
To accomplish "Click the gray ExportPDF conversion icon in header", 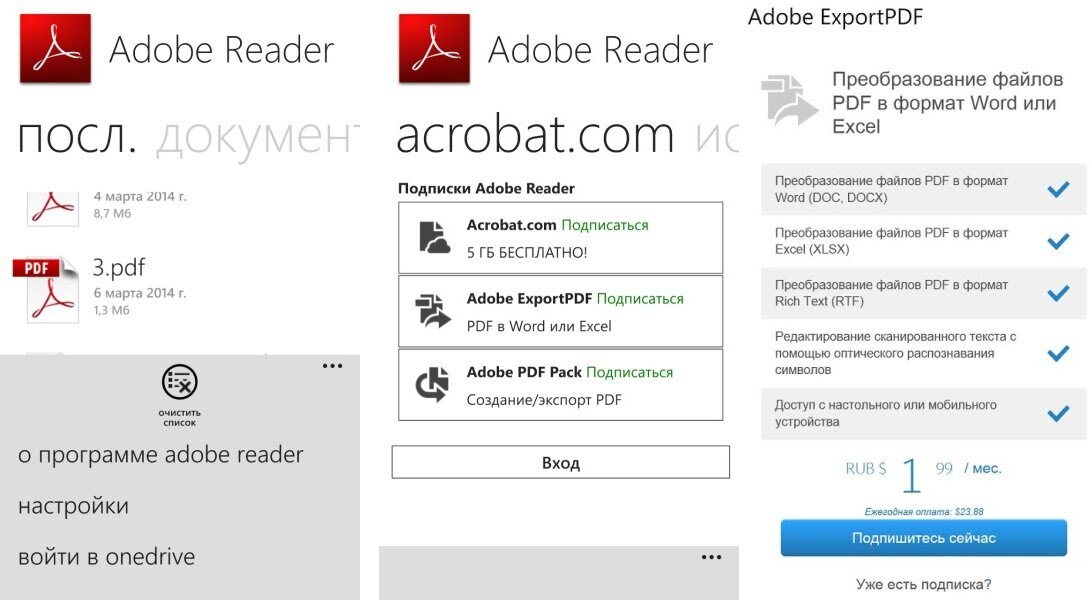I will pyautogui.click(x=790, y=101).
